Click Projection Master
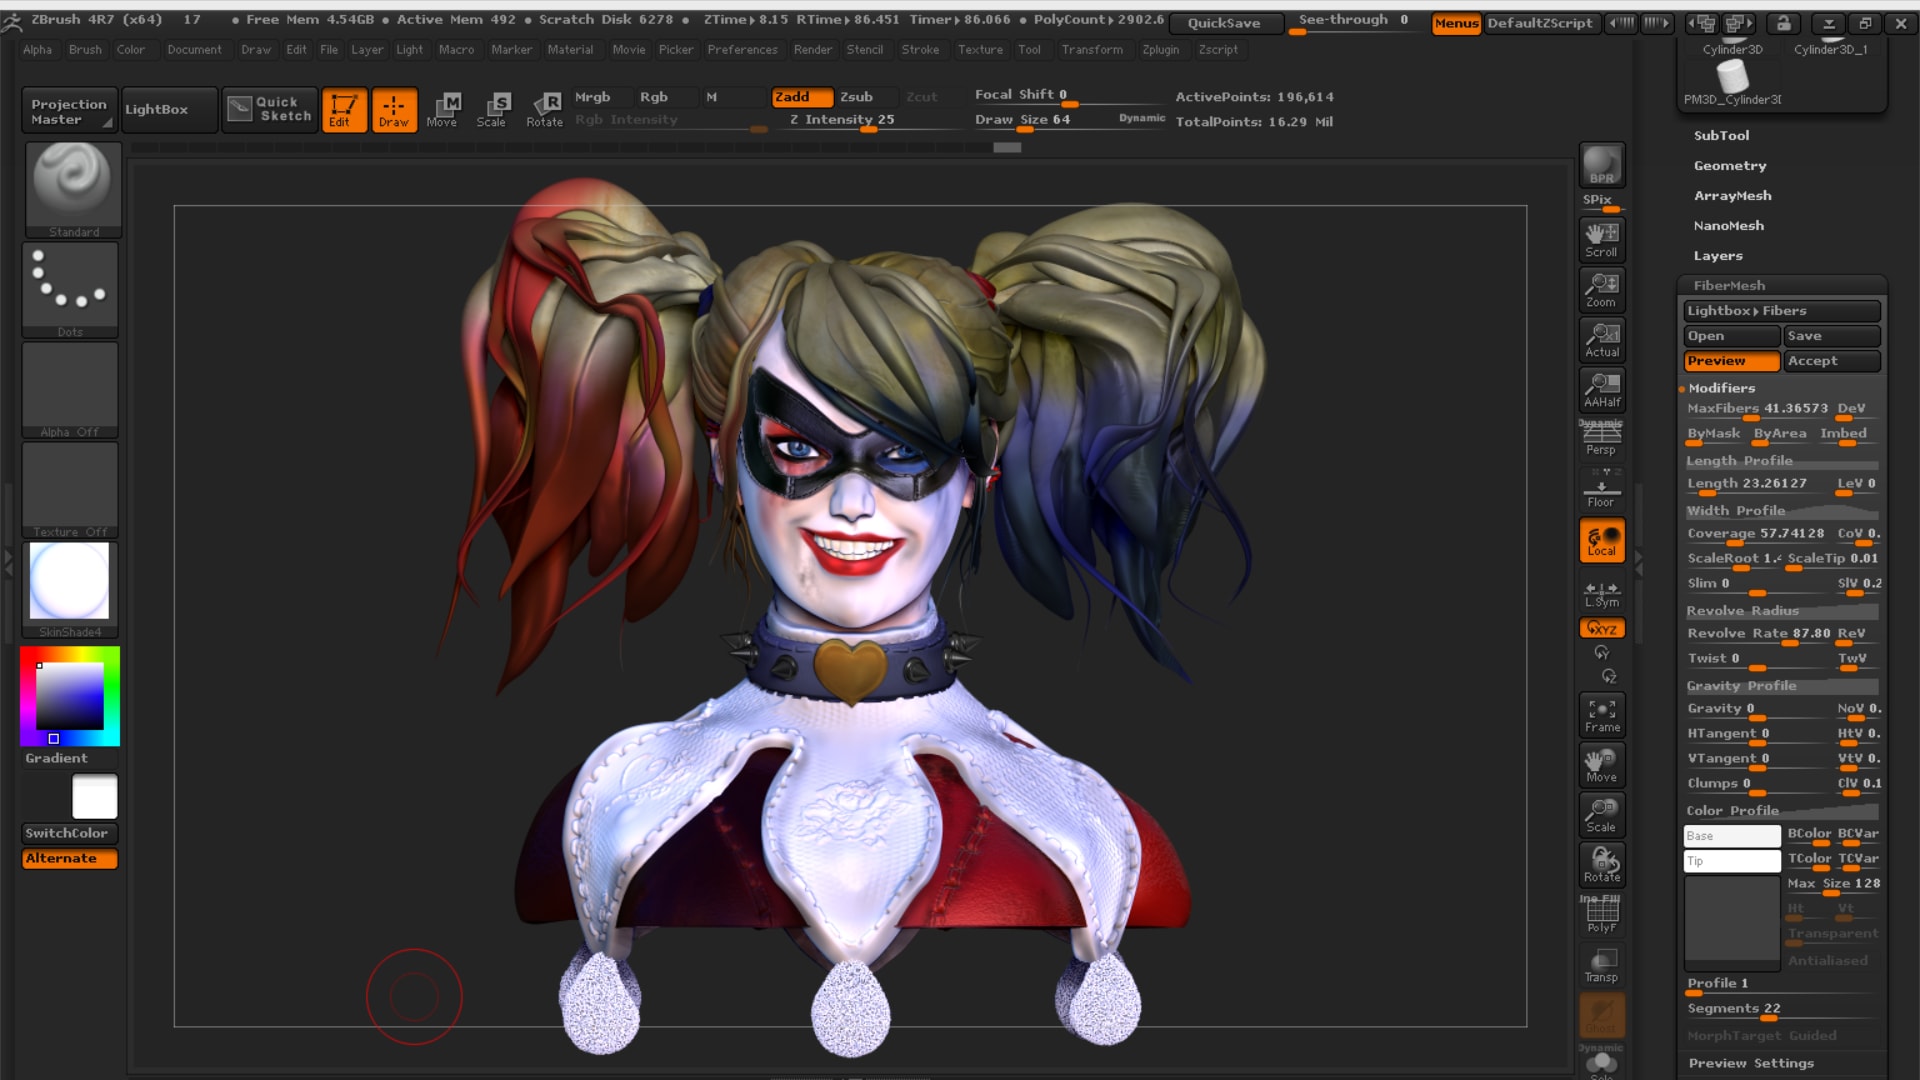1920x1080 pixels. 68,110
